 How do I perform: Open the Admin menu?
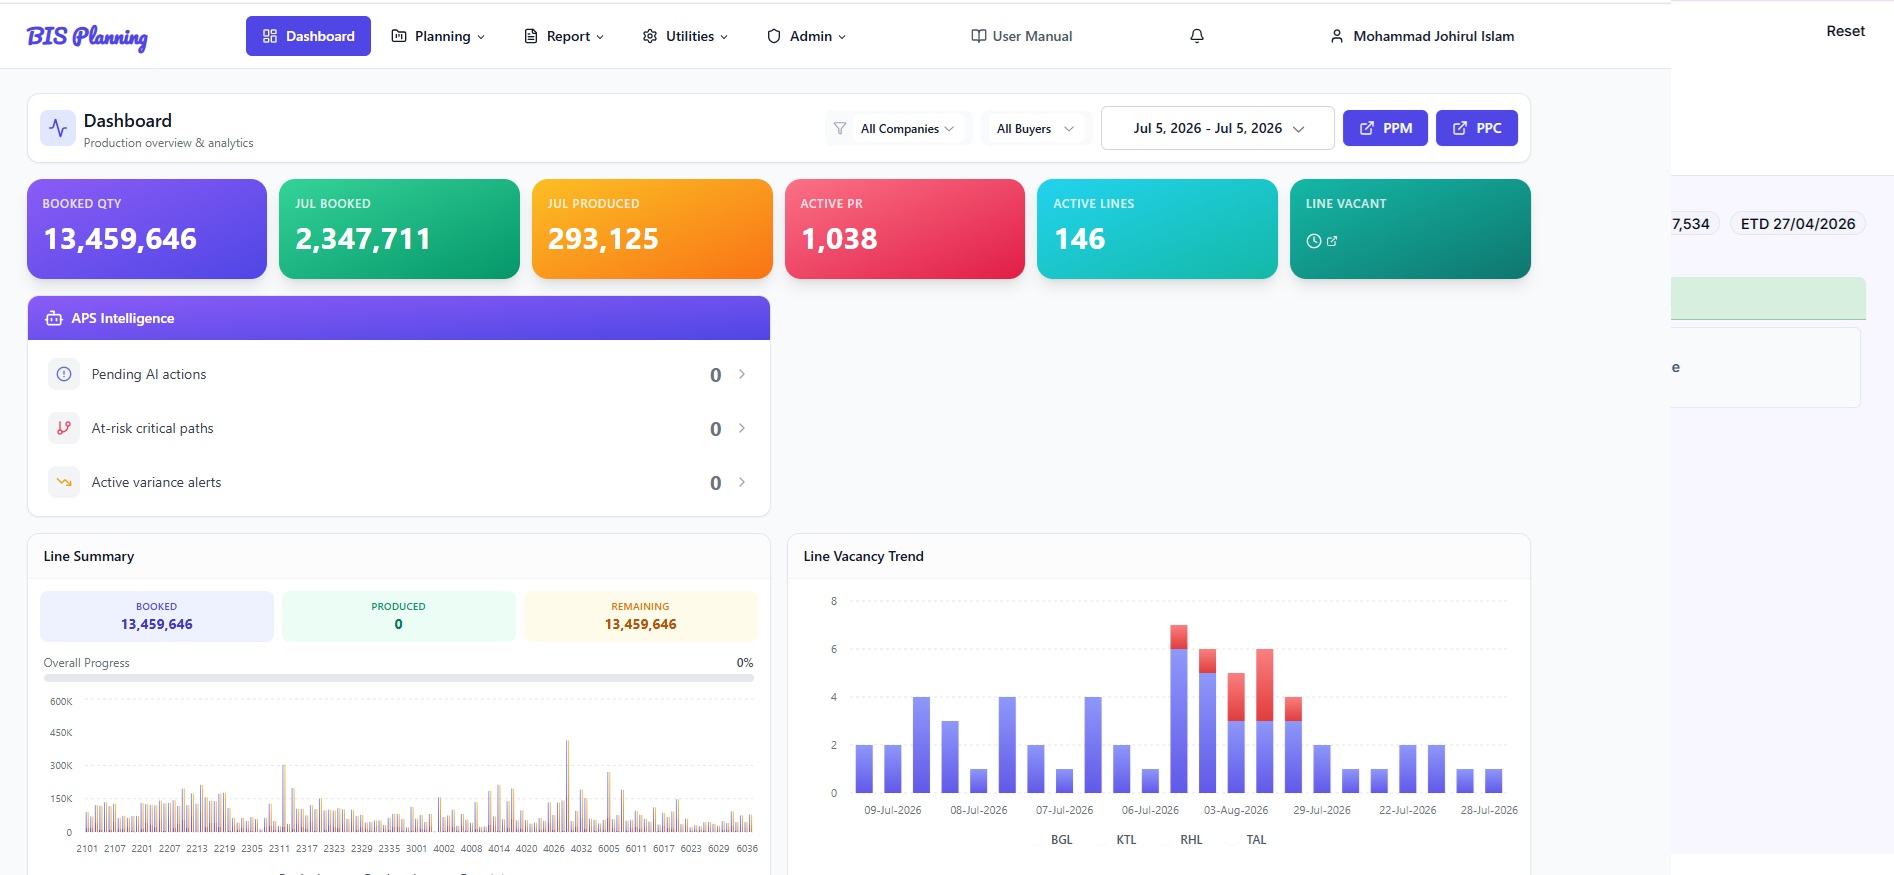pyautogui.click(x=807, y=36)
